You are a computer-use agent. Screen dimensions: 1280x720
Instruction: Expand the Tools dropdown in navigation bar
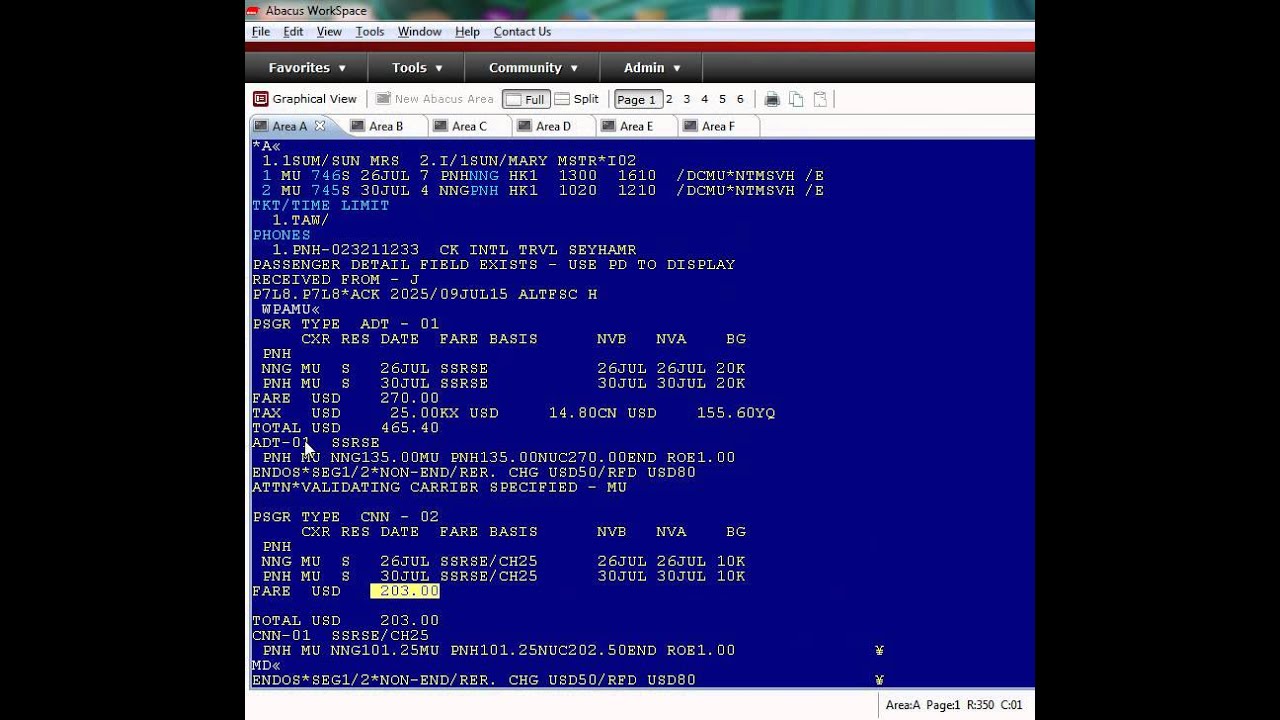[418, 68]
